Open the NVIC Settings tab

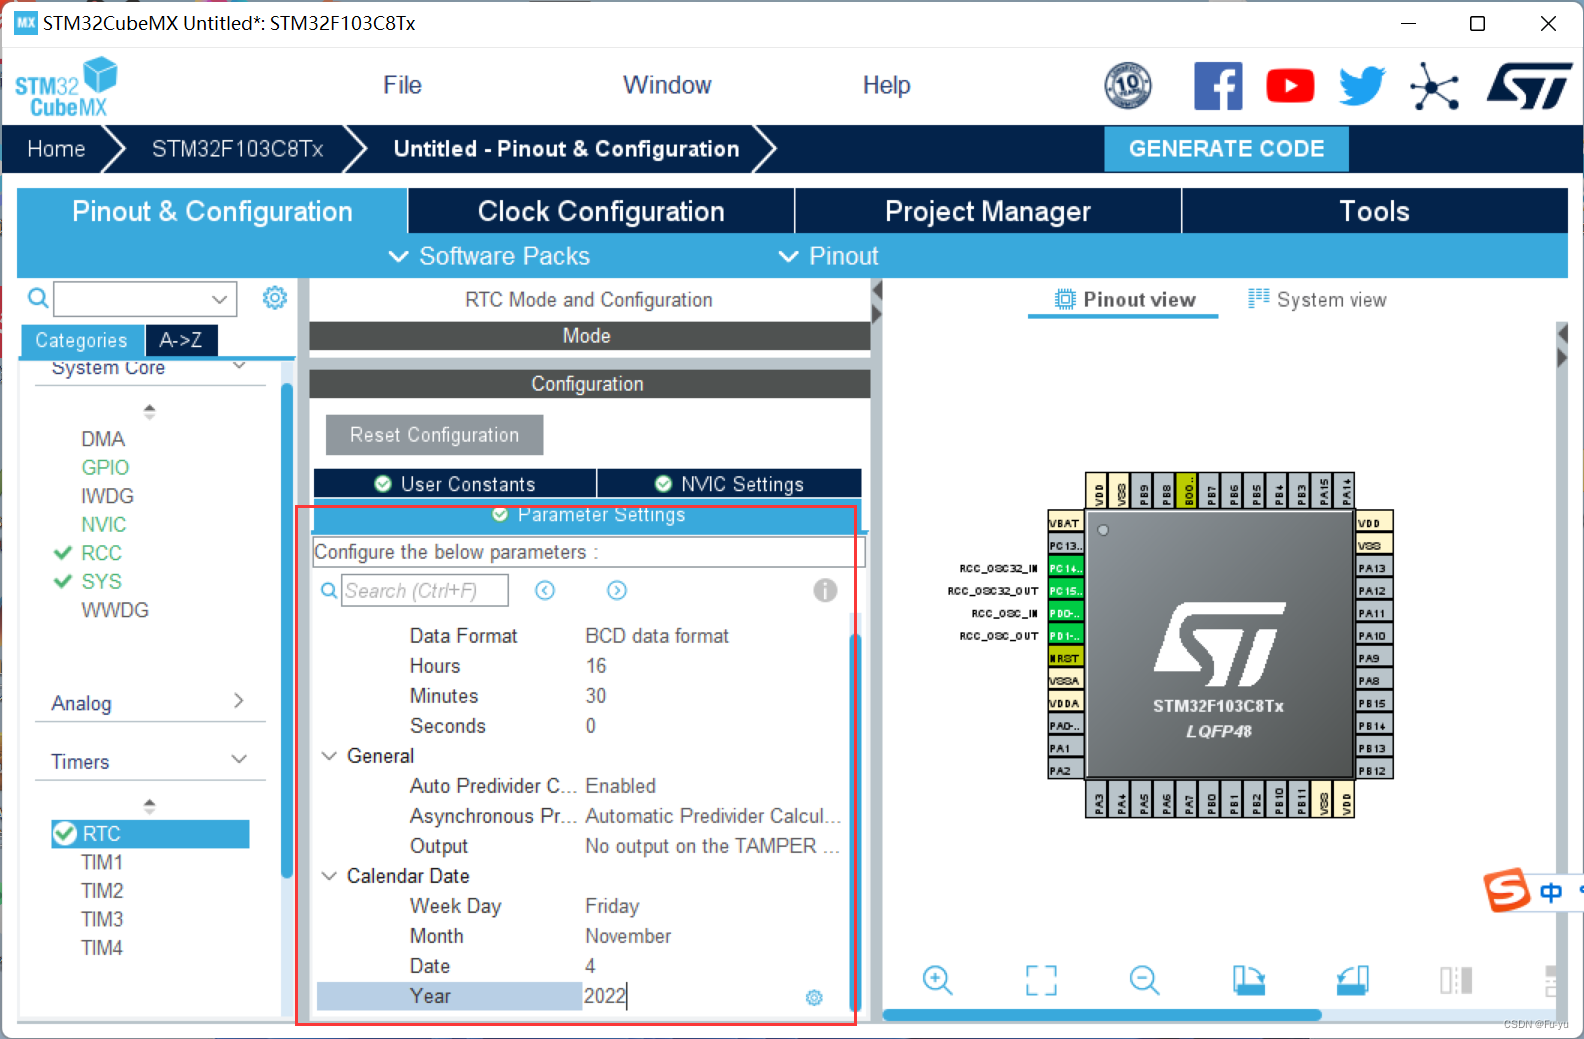coord(730,484)
